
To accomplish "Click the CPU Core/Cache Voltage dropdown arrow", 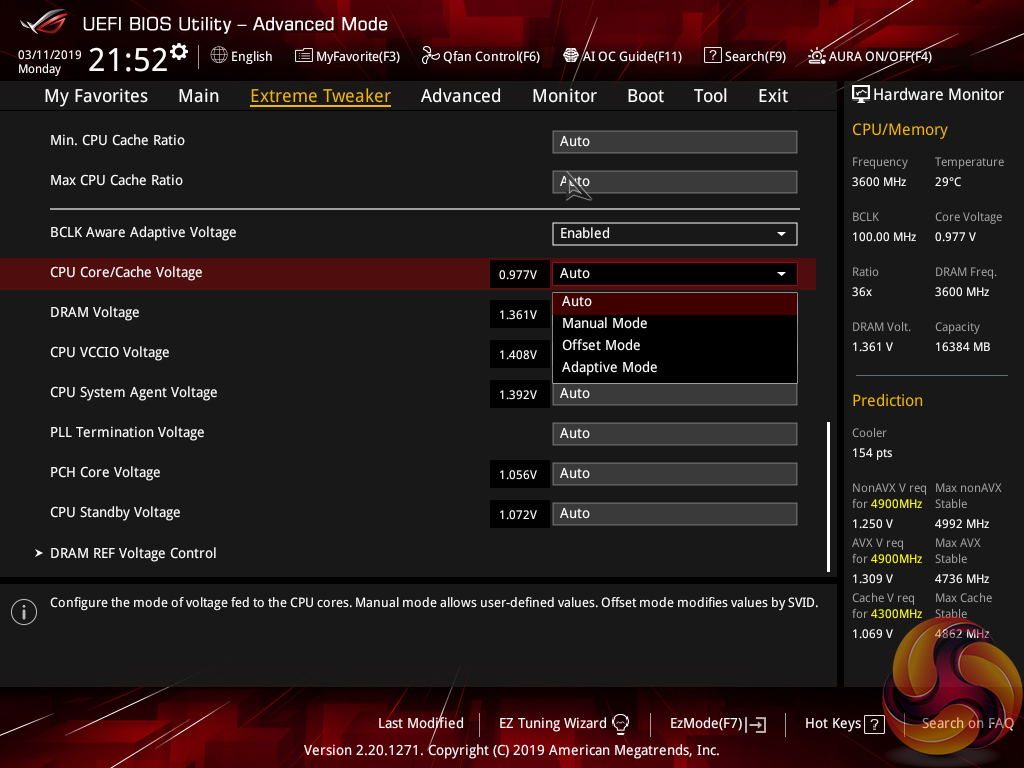I will [x=781, y=274].
